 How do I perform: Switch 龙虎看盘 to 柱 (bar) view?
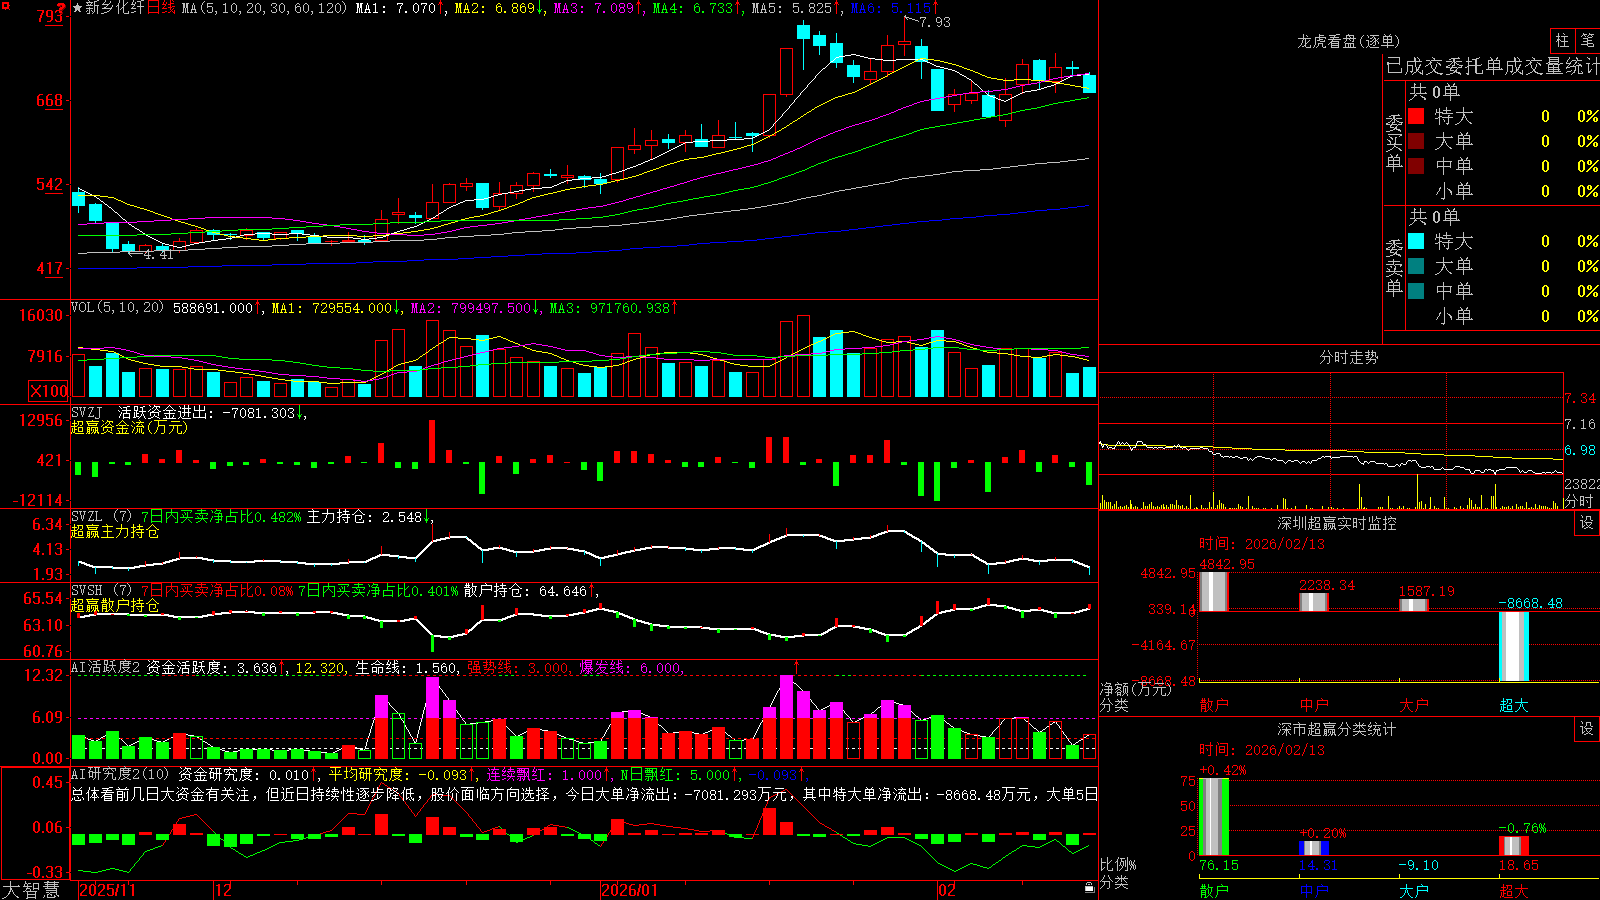[x=1562, y=41]
